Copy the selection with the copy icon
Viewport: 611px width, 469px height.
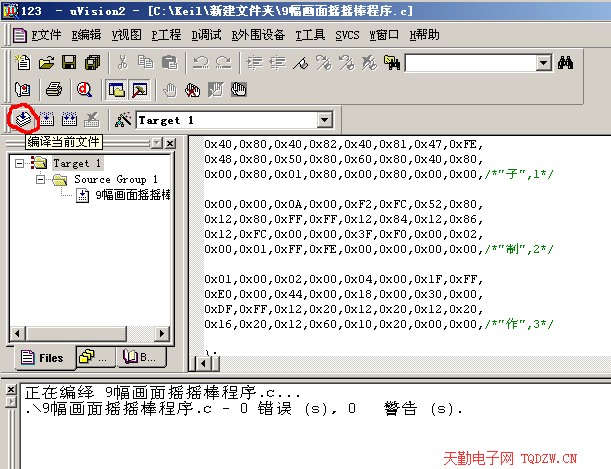point(145,62)
